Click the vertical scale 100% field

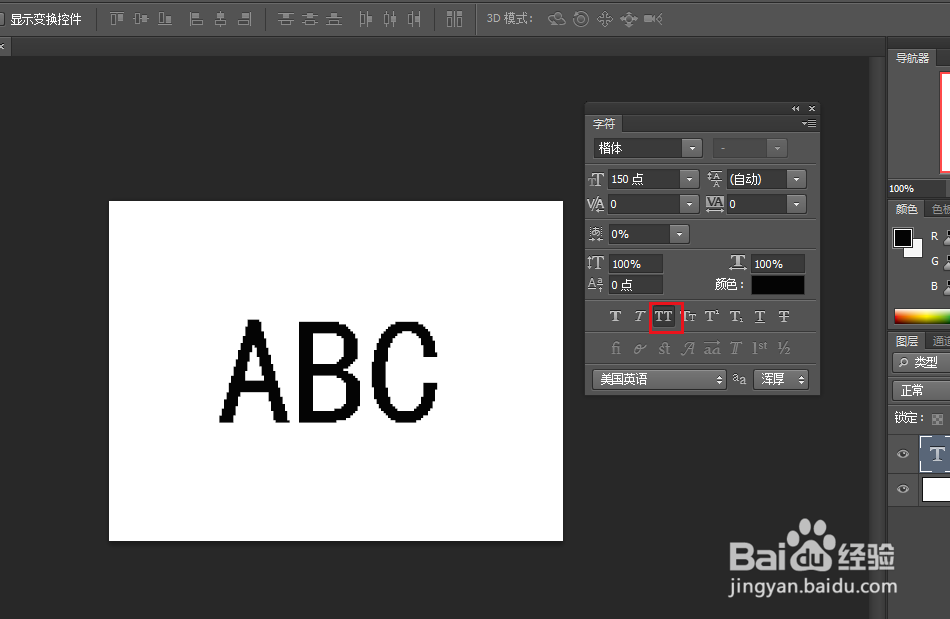[636, 264]
